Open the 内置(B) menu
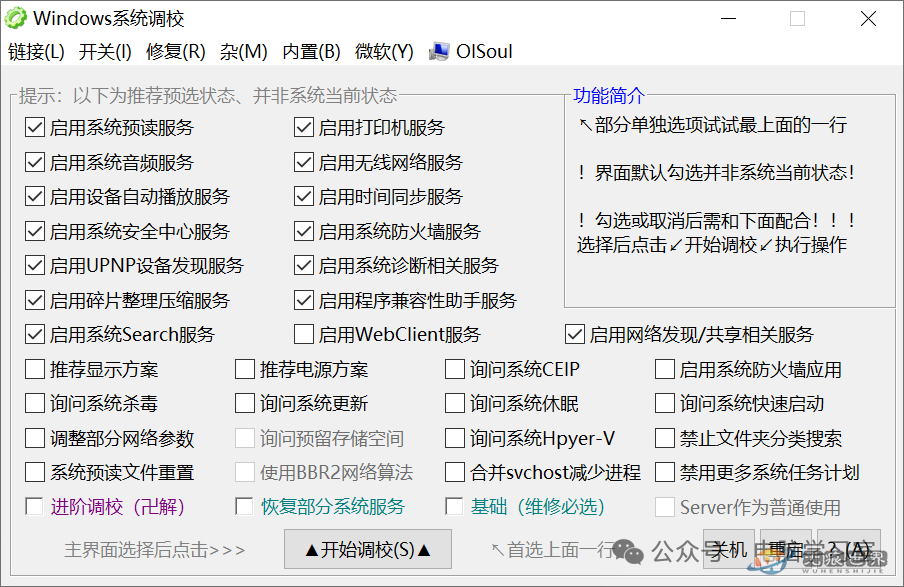This screenshot has height=587, width=904. coord(311,51)
